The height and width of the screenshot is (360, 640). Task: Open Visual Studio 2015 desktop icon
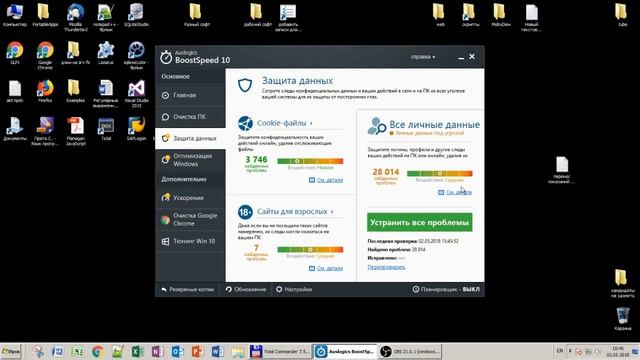click(x=136, y=94)
